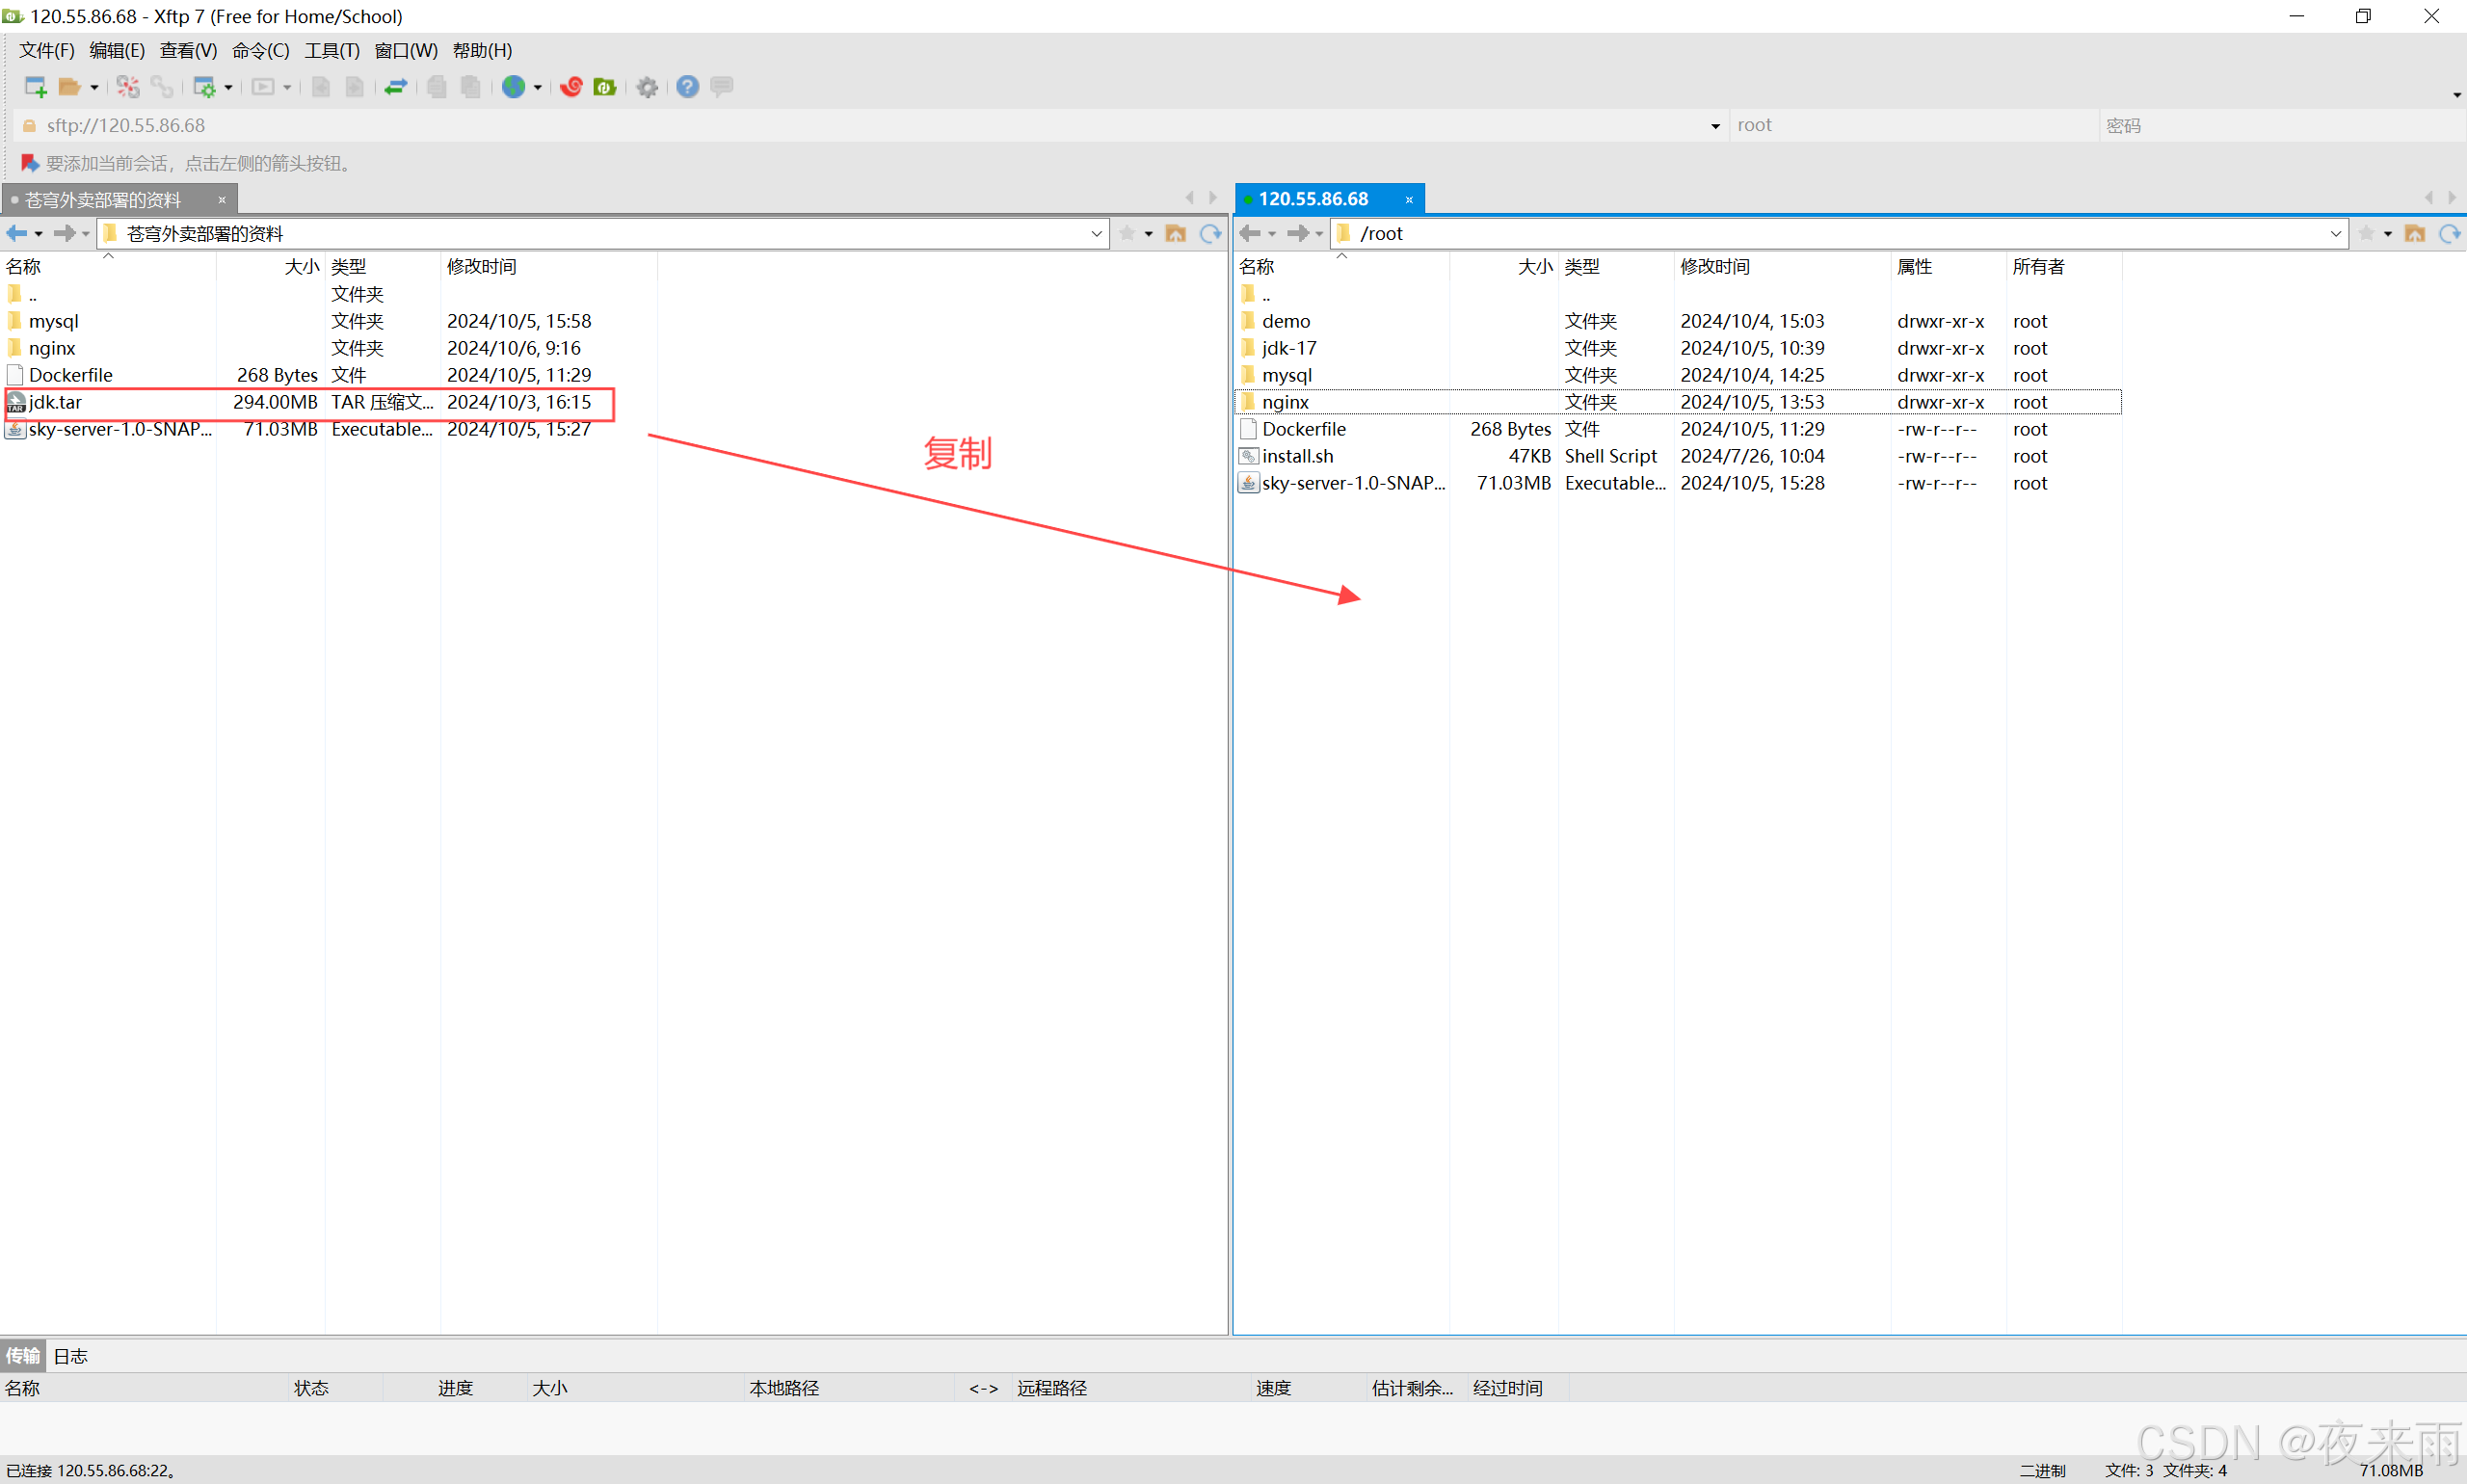This screenshot has height=1484, width=2467.
Task: Open the Xshell red swirl icon
Action: coord(571,87)
